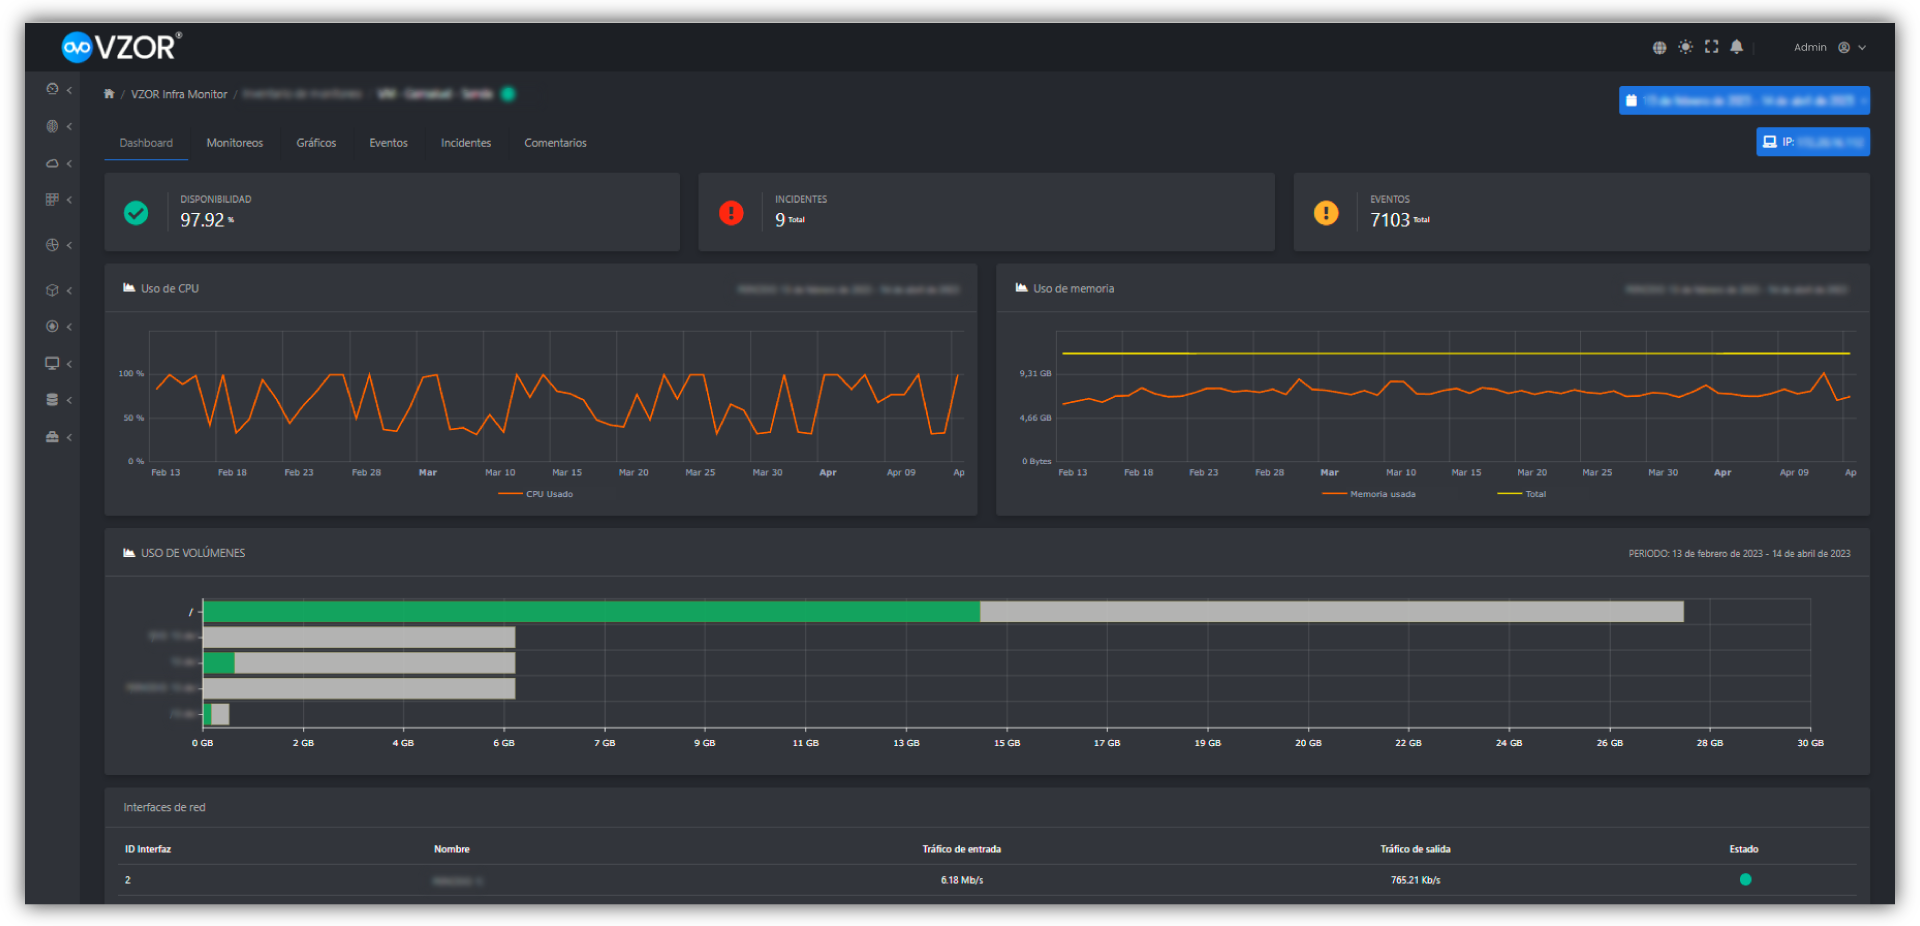Switch to the Incidentes tab
1920x926 pixels.
point(466,143)
